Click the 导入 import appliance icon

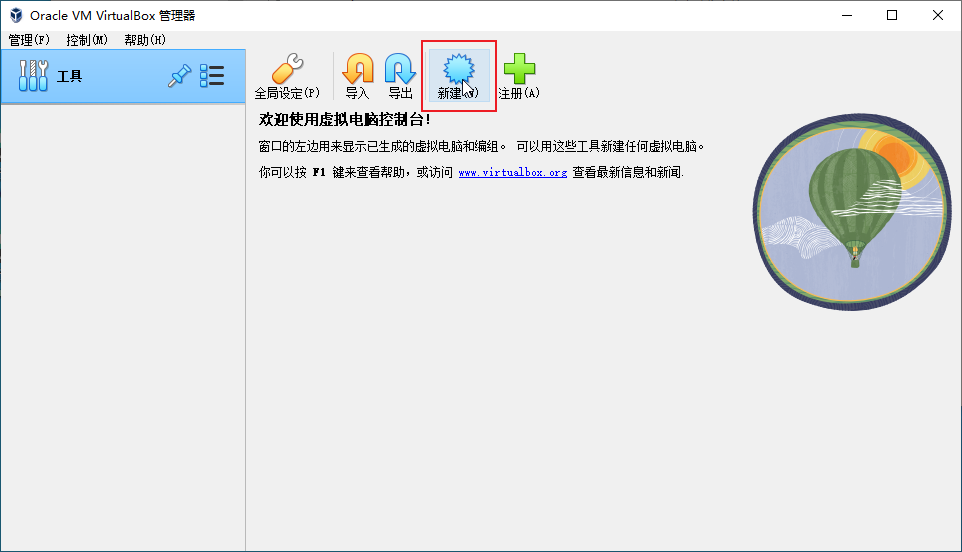click(357, 70)
